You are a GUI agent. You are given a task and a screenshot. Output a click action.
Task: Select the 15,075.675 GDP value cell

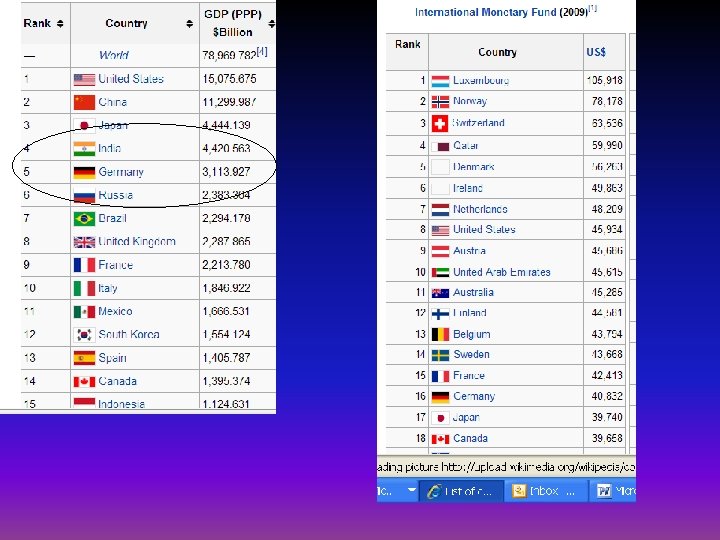tap(237, 79)
